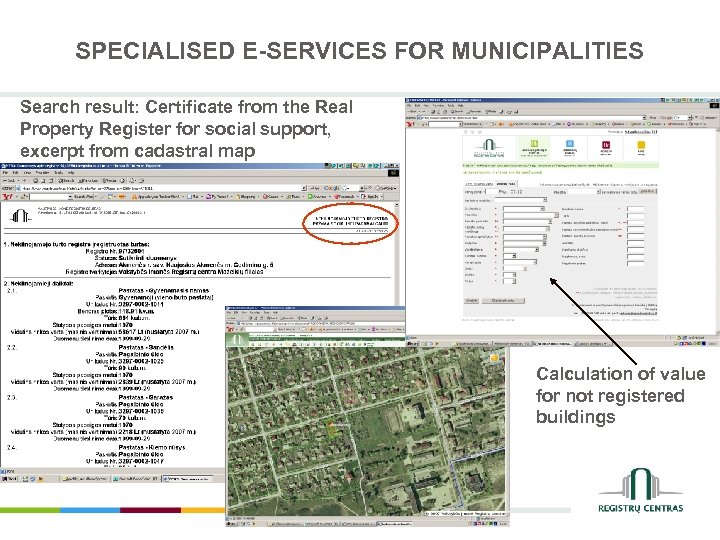Open the small eighth dropdown in form's left column
Image resolution: width=720 pixels, height=540 pixels.
click(x=510, y=256)
